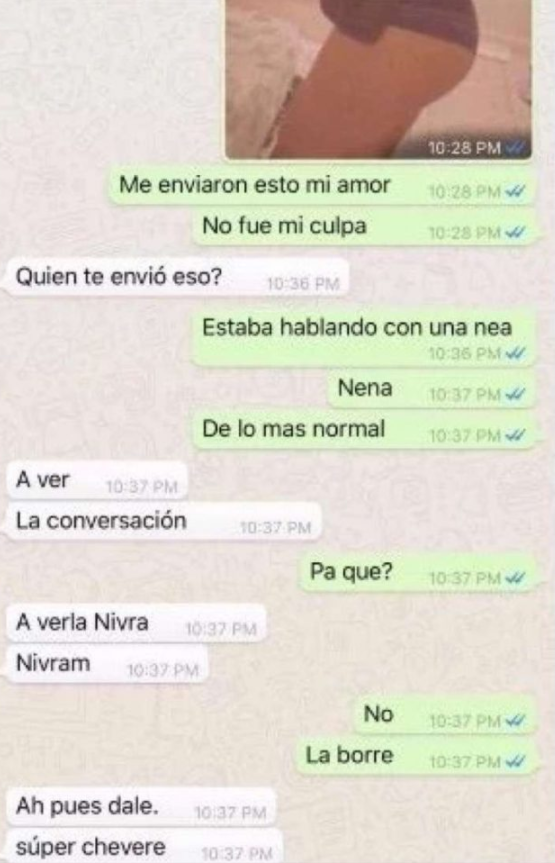Tap the "Quien te envió eso?" message
The image size is (555, 863).
(177, 278)
